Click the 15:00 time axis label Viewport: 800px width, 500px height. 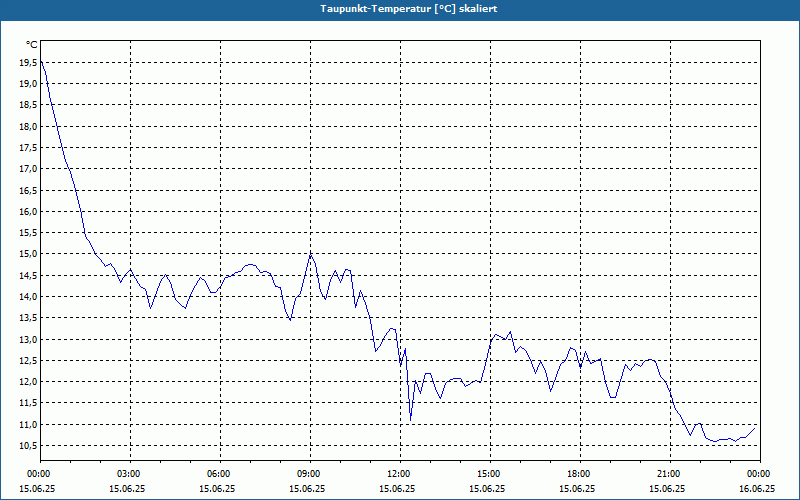[491, 474]
